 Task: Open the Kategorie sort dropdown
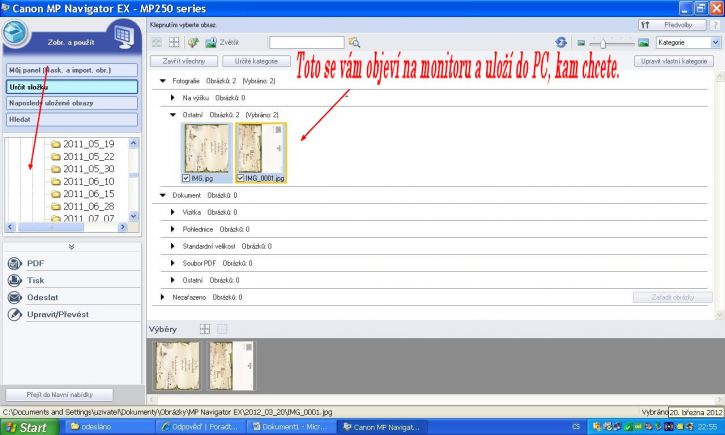point(716,43)
